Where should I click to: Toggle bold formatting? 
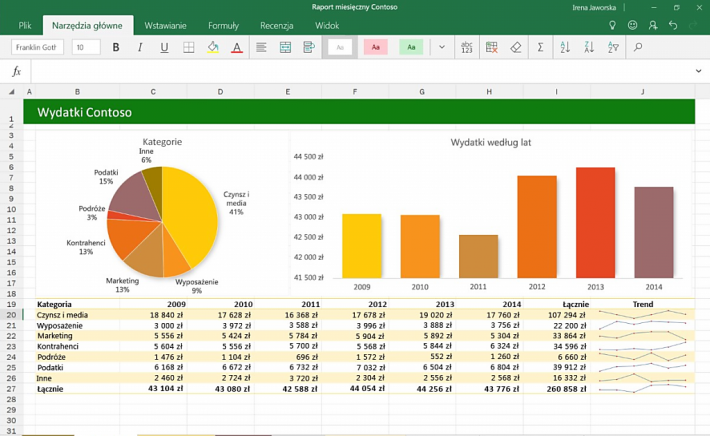click(x=116, y=47)
